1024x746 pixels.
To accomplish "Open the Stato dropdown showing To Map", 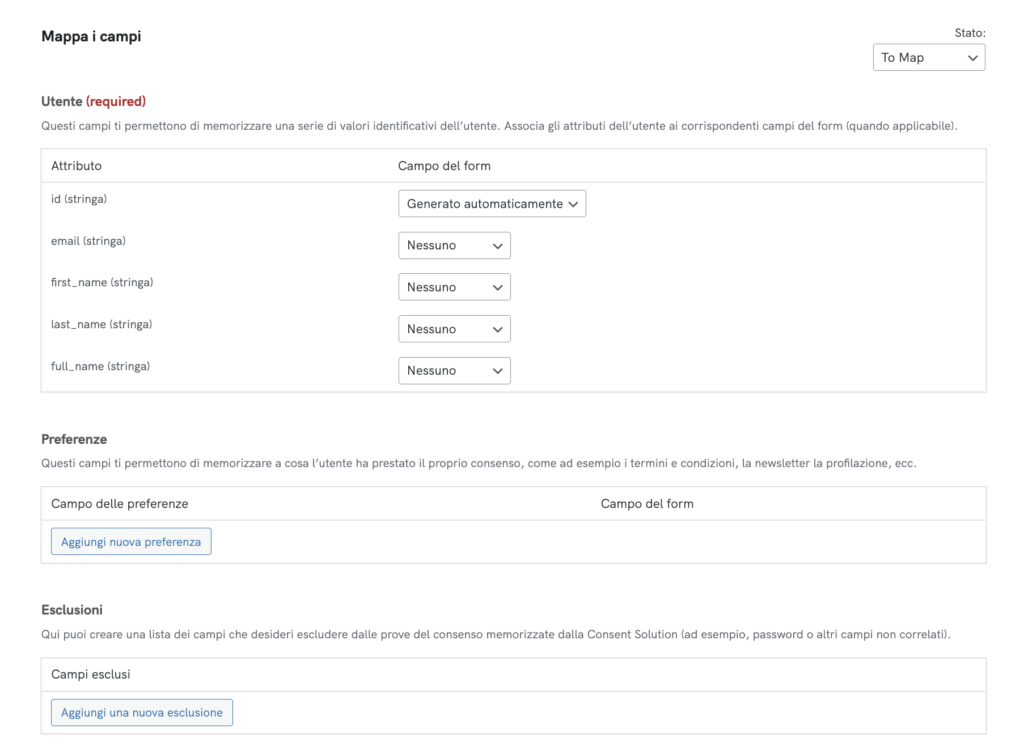I will coord(928,58).
